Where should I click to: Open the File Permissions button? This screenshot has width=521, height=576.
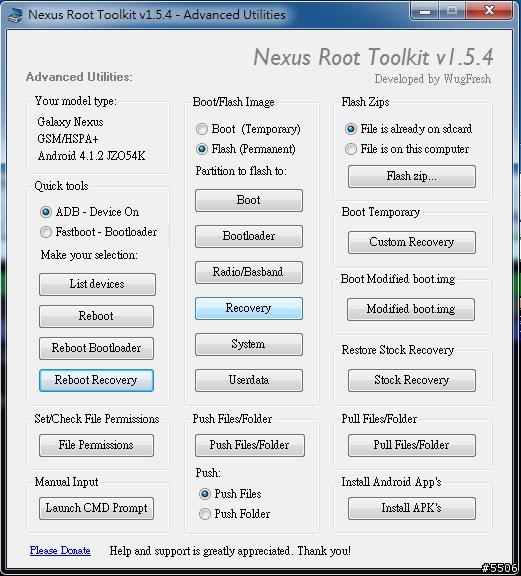(96, 445)
